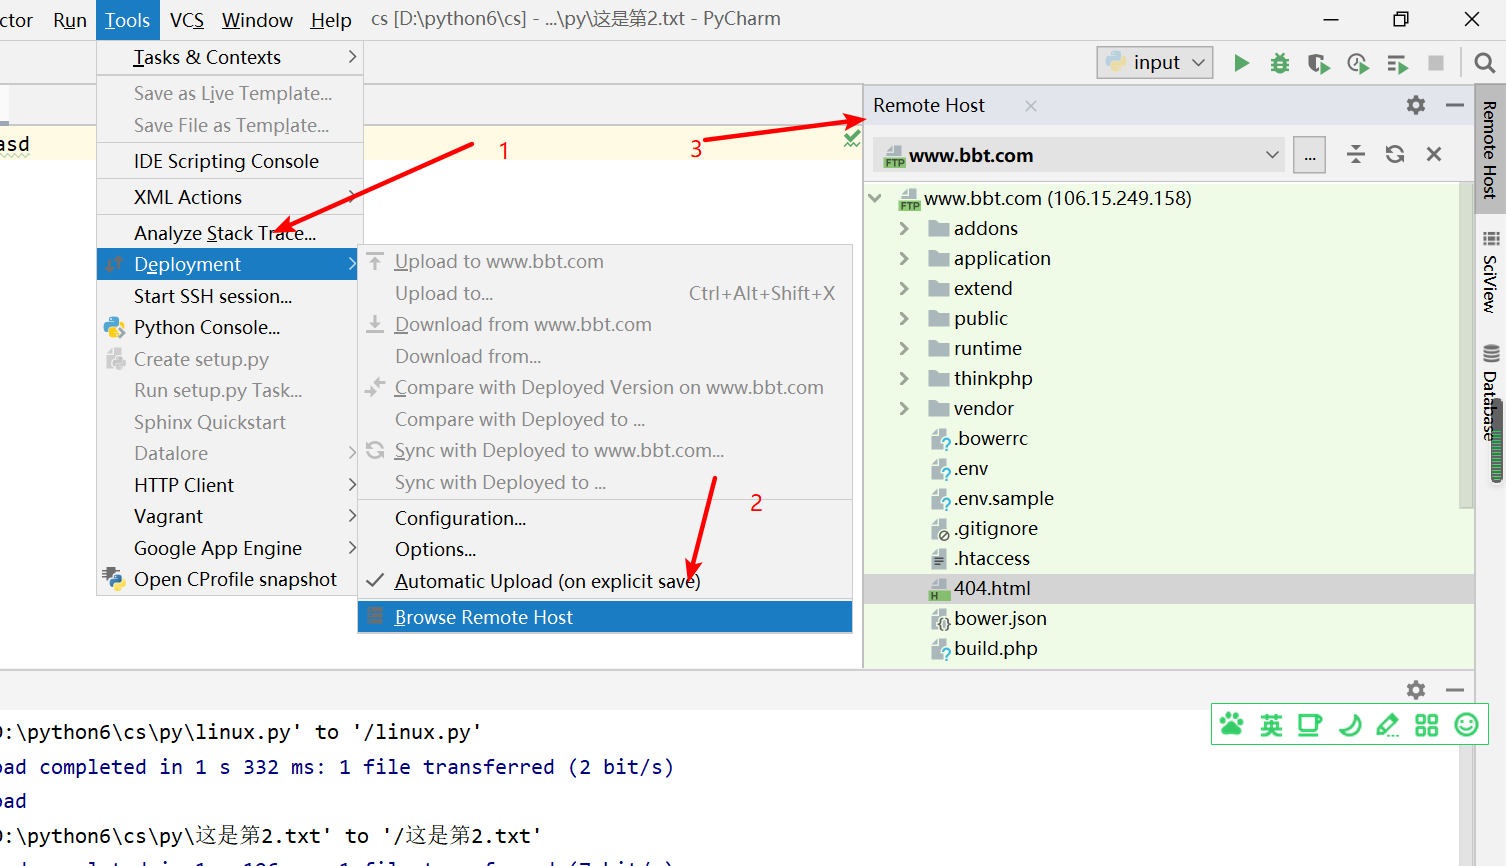The width and height of the screenshot is (1506, 866).
Task: Collapse the www.bbt.com root node
Action: point(876,198)
